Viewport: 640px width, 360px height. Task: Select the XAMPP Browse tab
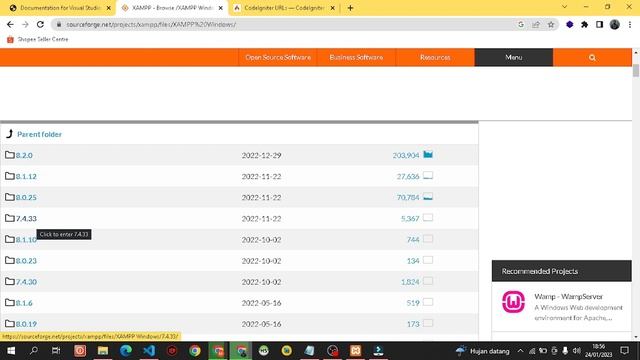172,8
